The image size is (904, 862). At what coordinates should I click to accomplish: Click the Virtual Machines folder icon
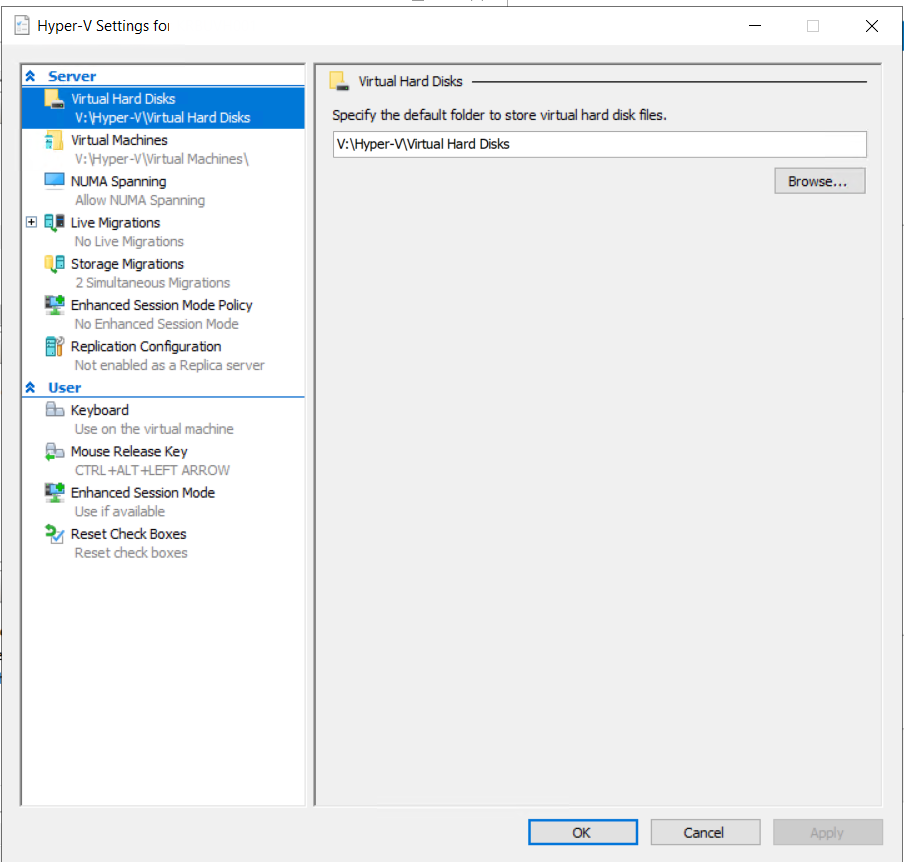[54, 140]
